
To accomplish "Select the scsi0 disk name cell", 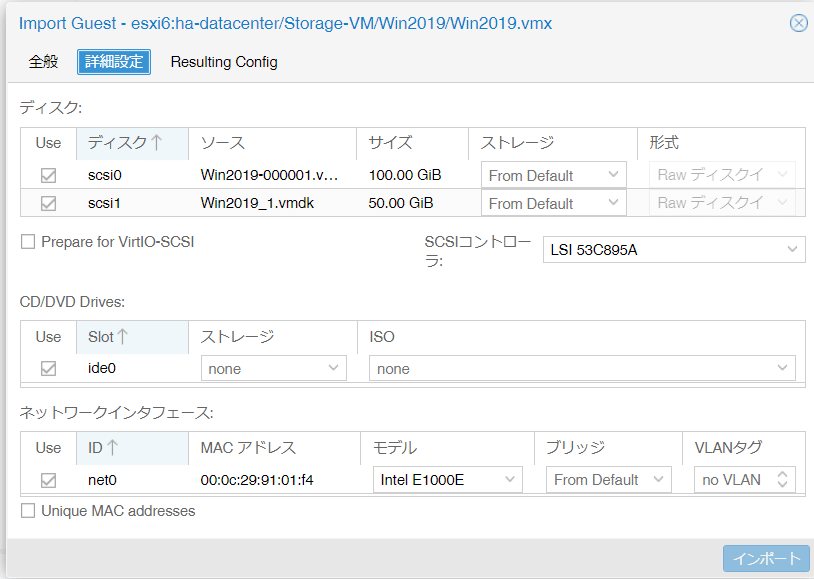I will [132, 176].
